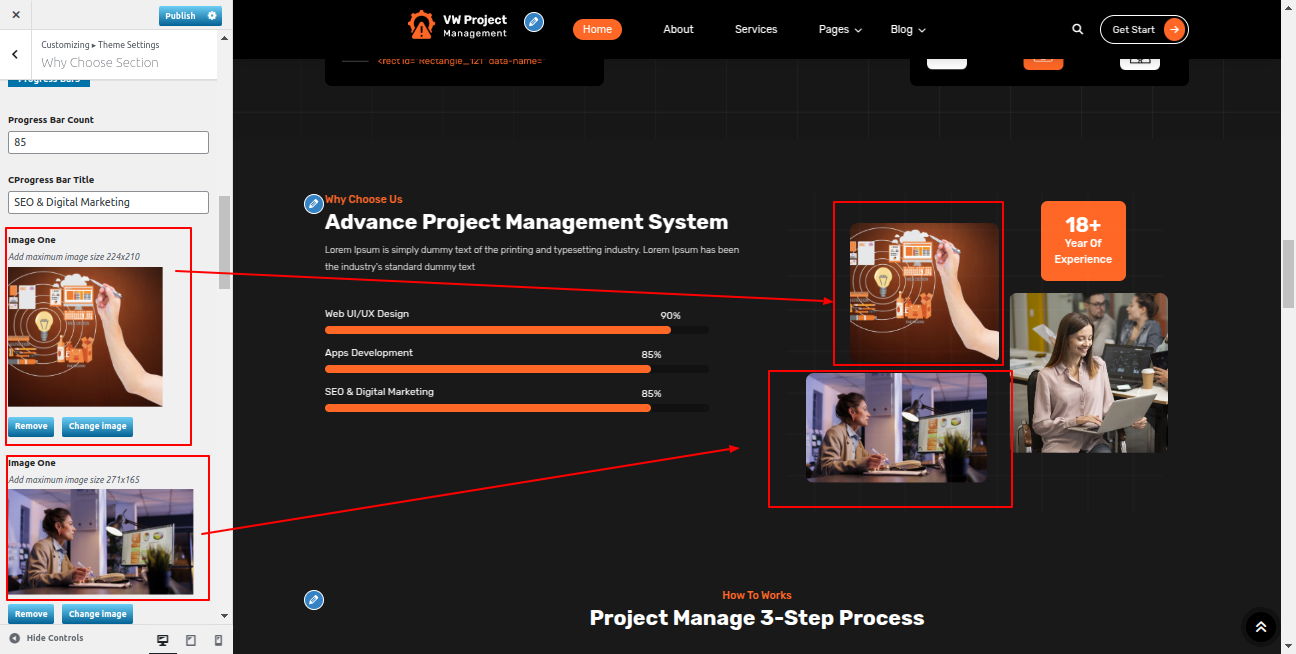Expand the Pages dropdown menu
The width and height of the screenshot is (1296, 654).
pos(840,30)
